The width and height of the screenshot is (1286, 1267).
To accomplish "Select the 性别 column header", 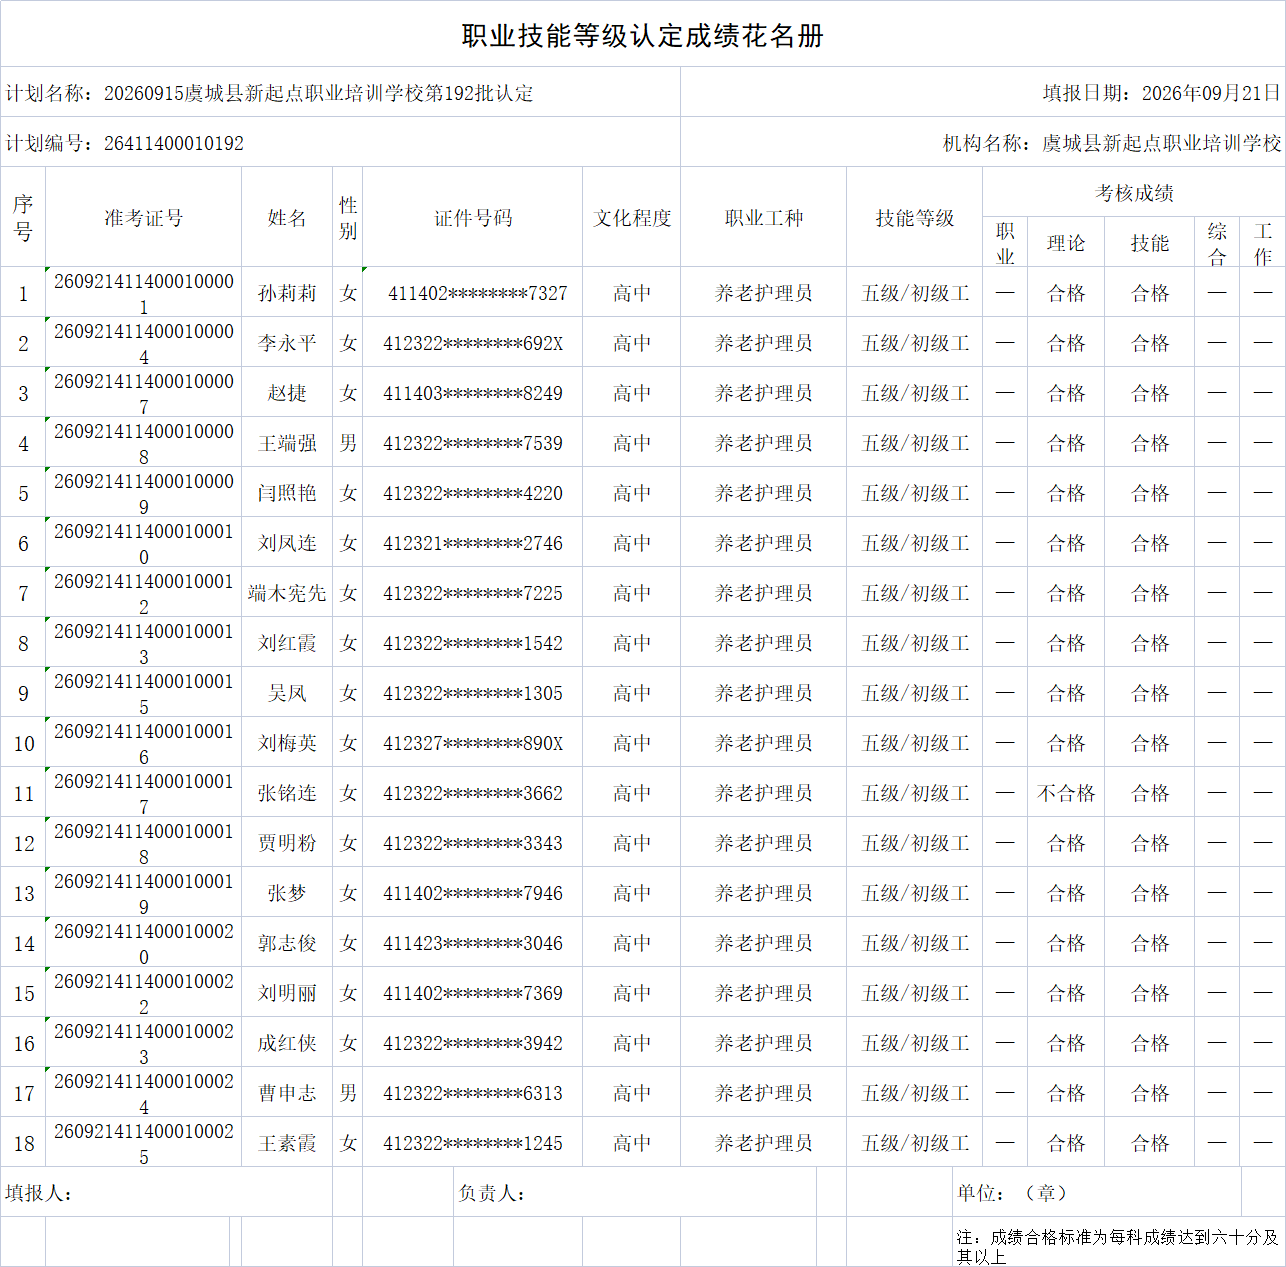I will [348, 217].
